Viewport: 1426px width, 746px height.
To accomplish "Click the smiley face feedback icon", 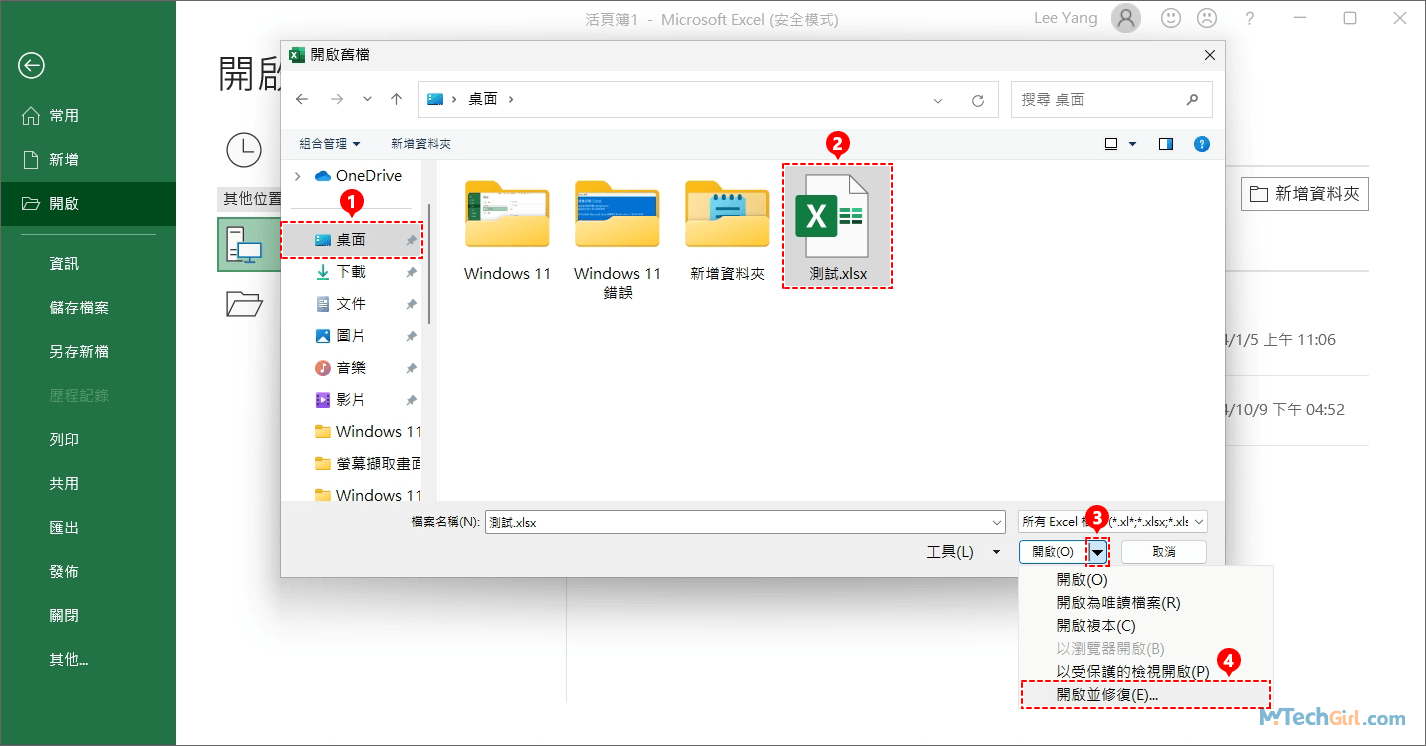I will pos(1170,18).
